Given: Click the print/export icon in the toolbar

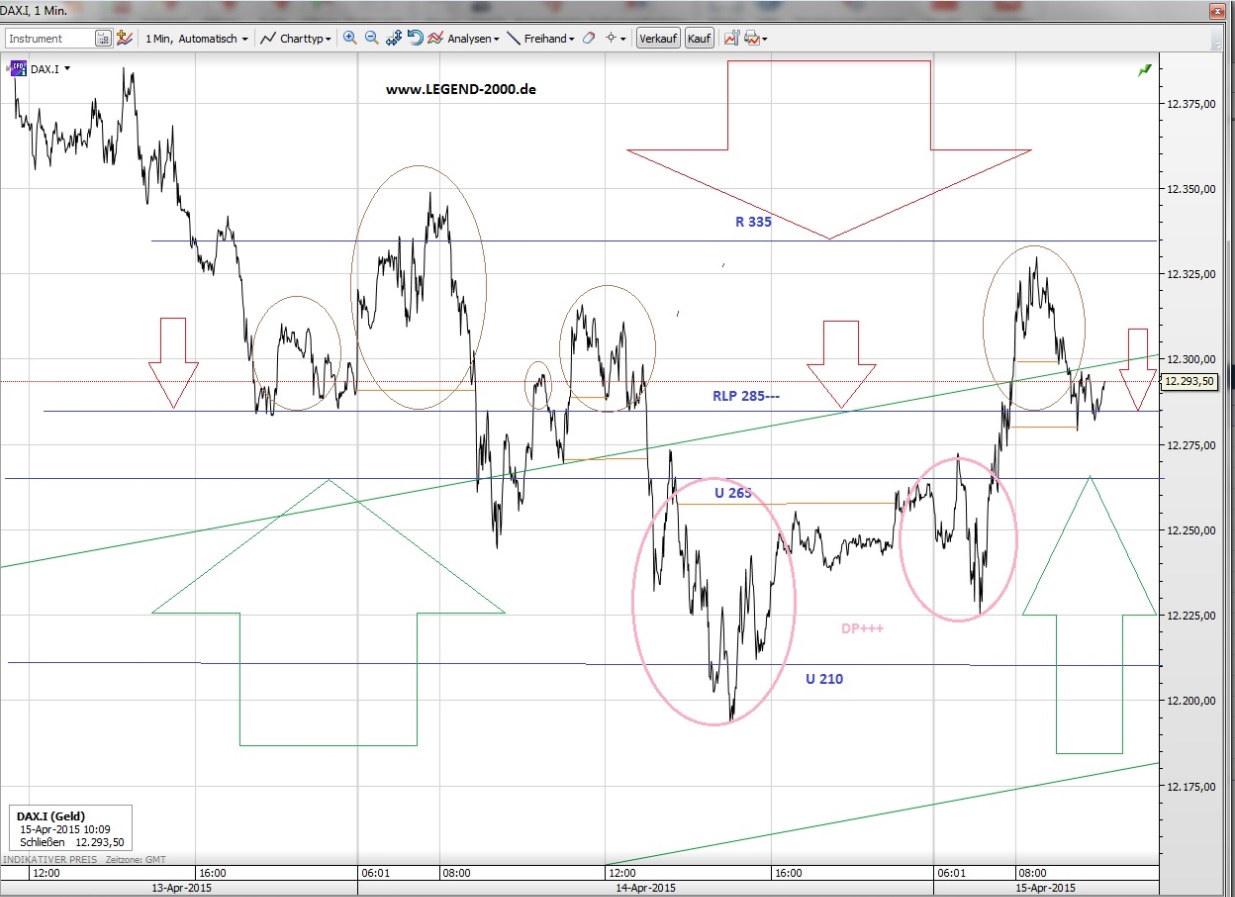Looking at the screenshot, I should pyautogui.click(x=751, y=38).
